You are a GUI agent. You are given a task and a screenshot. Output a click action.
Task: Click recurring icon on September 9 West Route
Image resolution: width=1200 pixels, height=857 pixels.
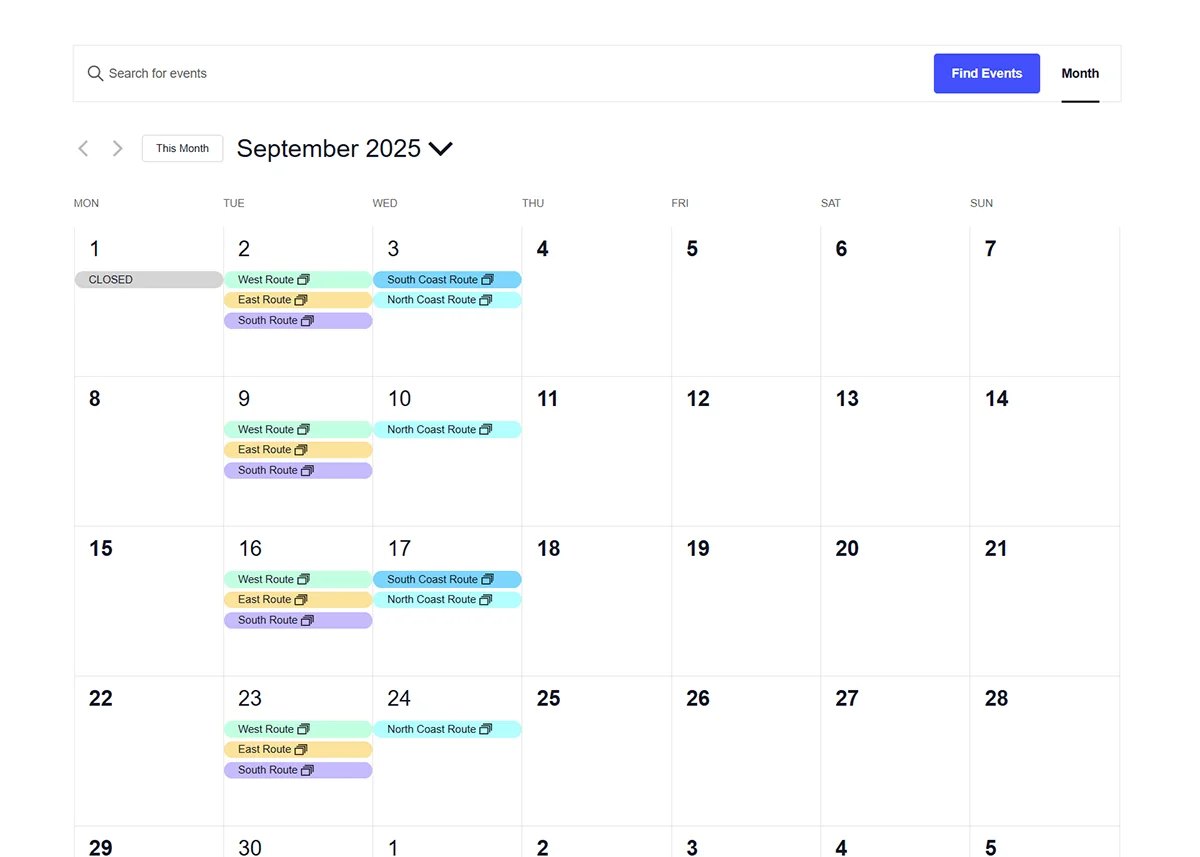click(x=304, y=430)
